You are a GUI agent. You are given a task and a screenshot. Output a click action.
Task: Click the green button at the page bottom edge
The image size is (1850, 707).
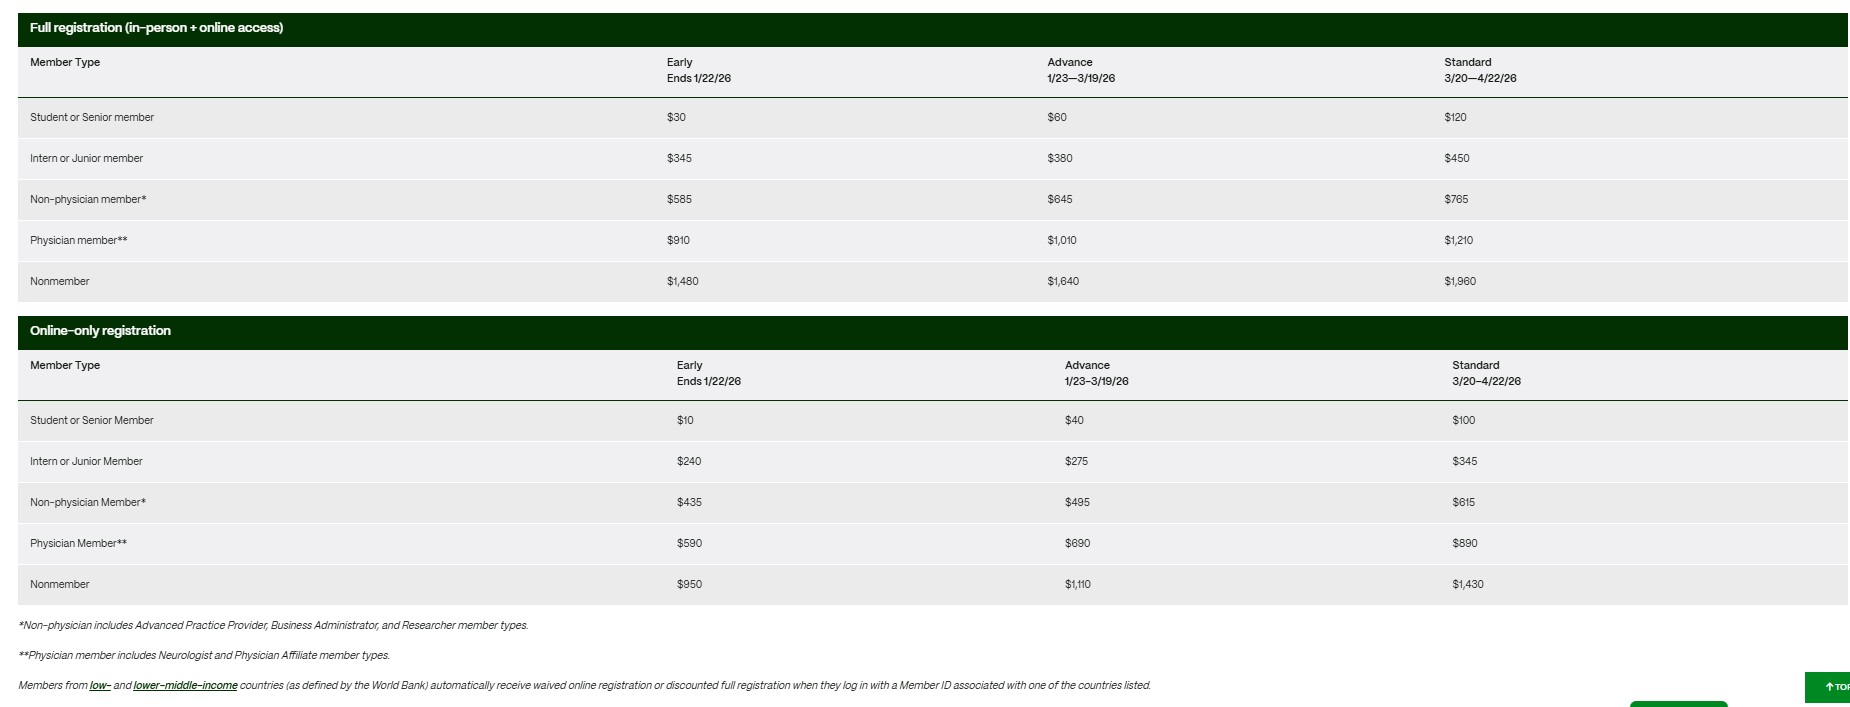pyautogui.click(x=1678, y=703)
